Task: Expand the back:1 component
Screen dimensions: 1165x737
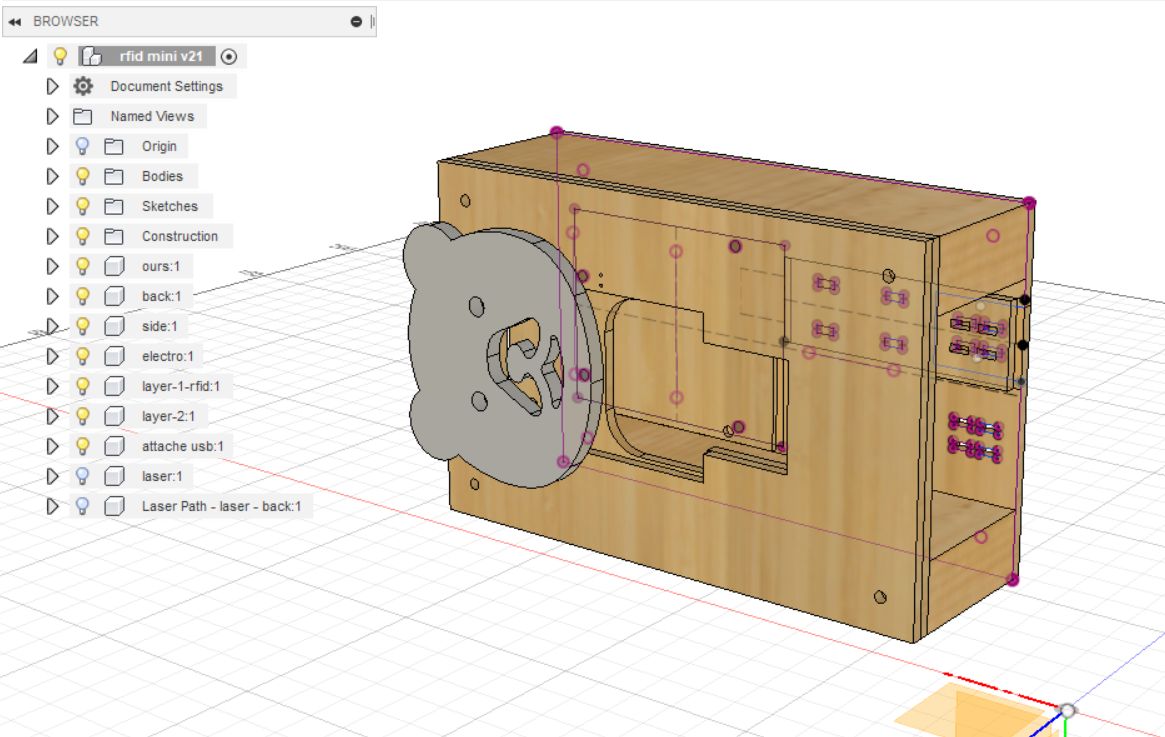Action: point(52,296)
